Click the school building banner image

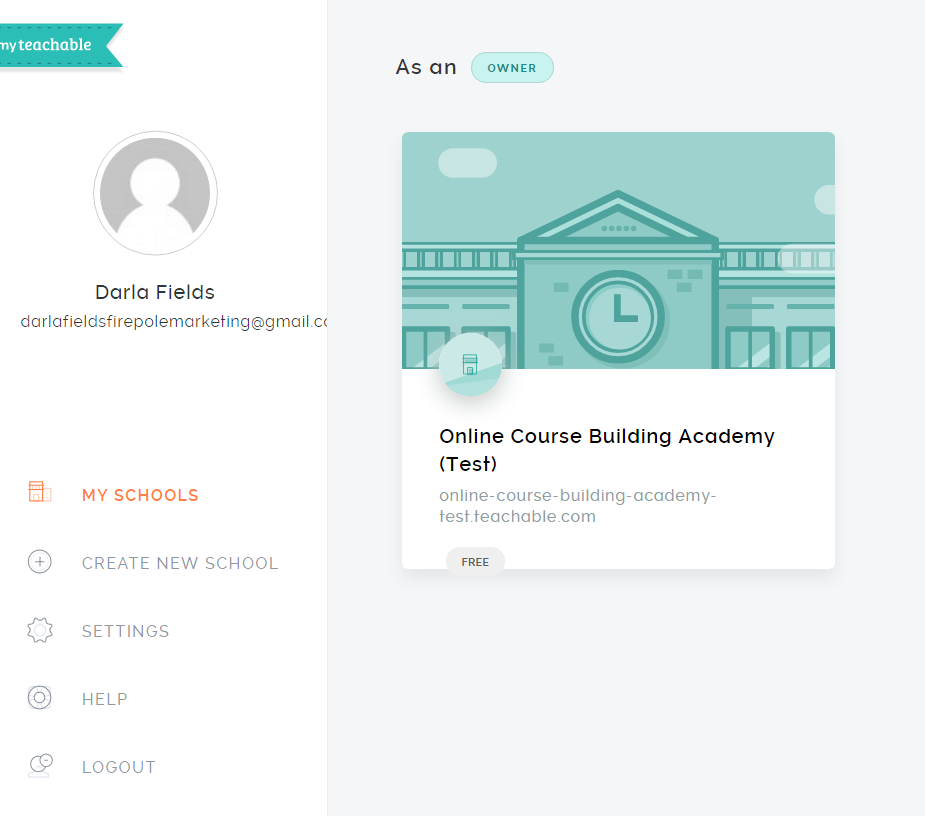(618, 250)
